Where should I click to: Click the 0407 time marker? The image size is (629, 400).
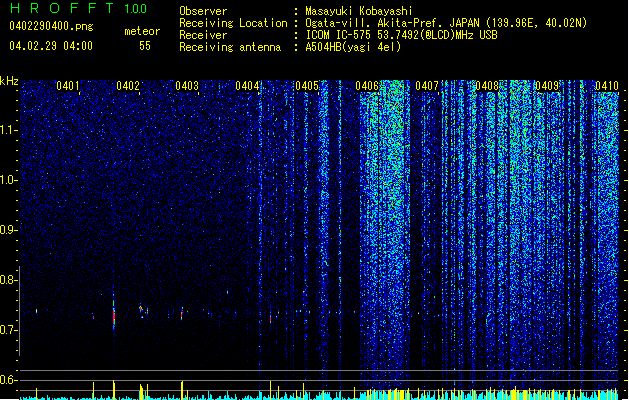tap(427, 86)
